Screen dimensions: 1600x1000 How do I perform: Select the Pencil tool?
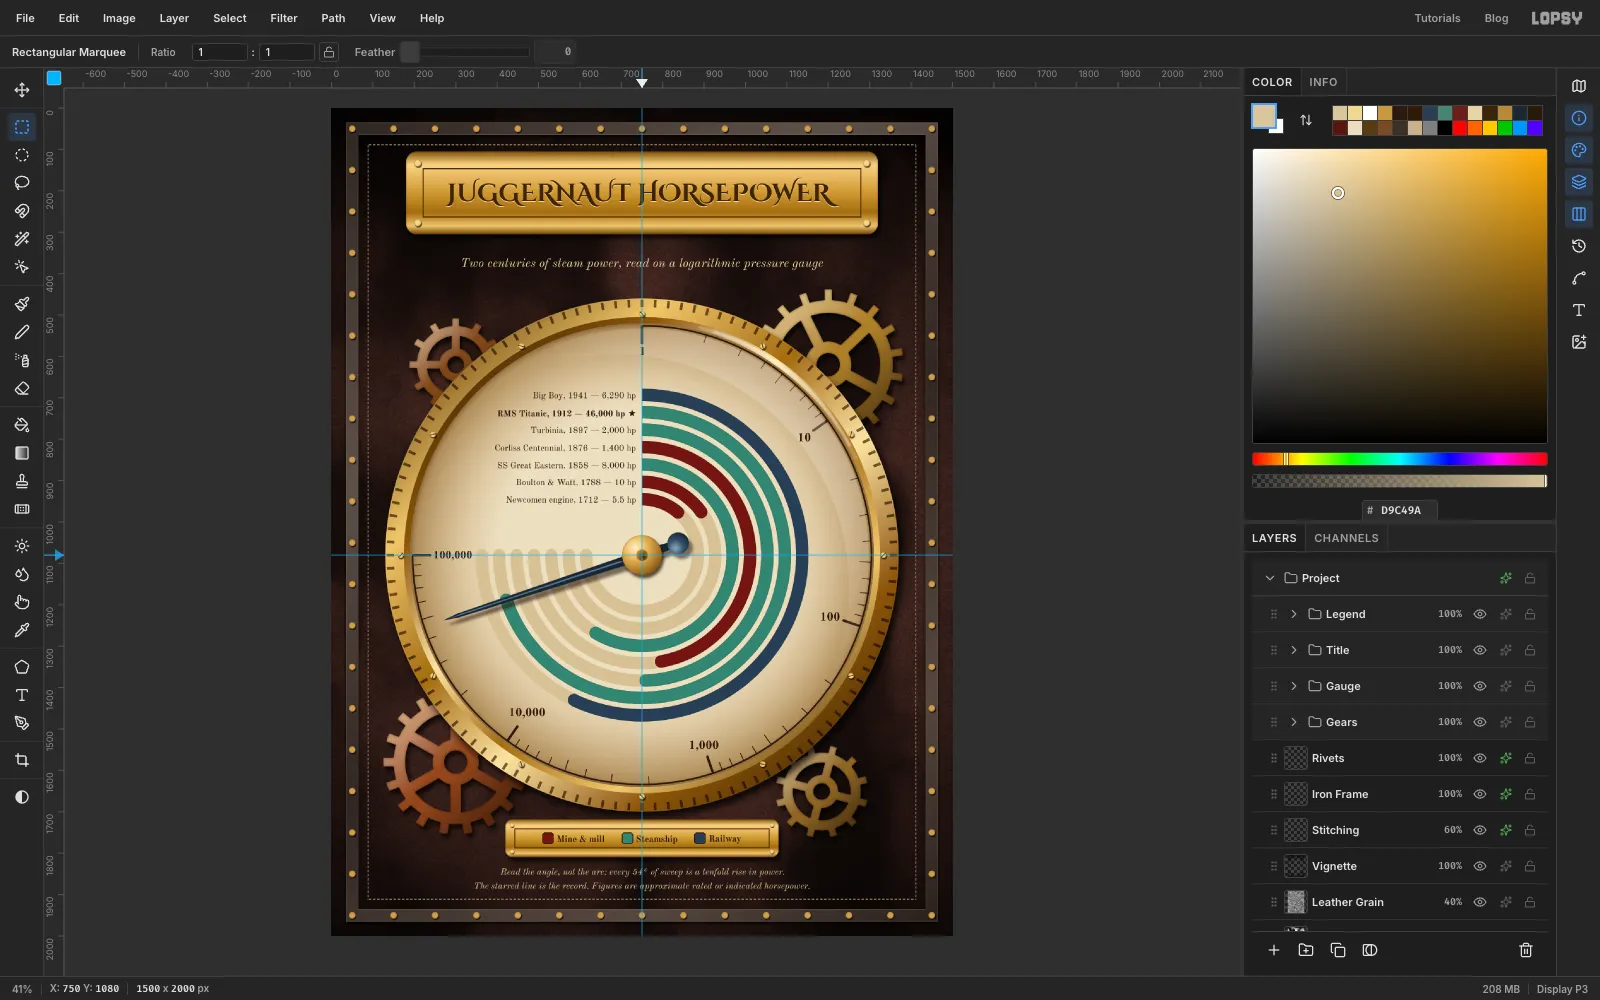(x=22, y=332)
